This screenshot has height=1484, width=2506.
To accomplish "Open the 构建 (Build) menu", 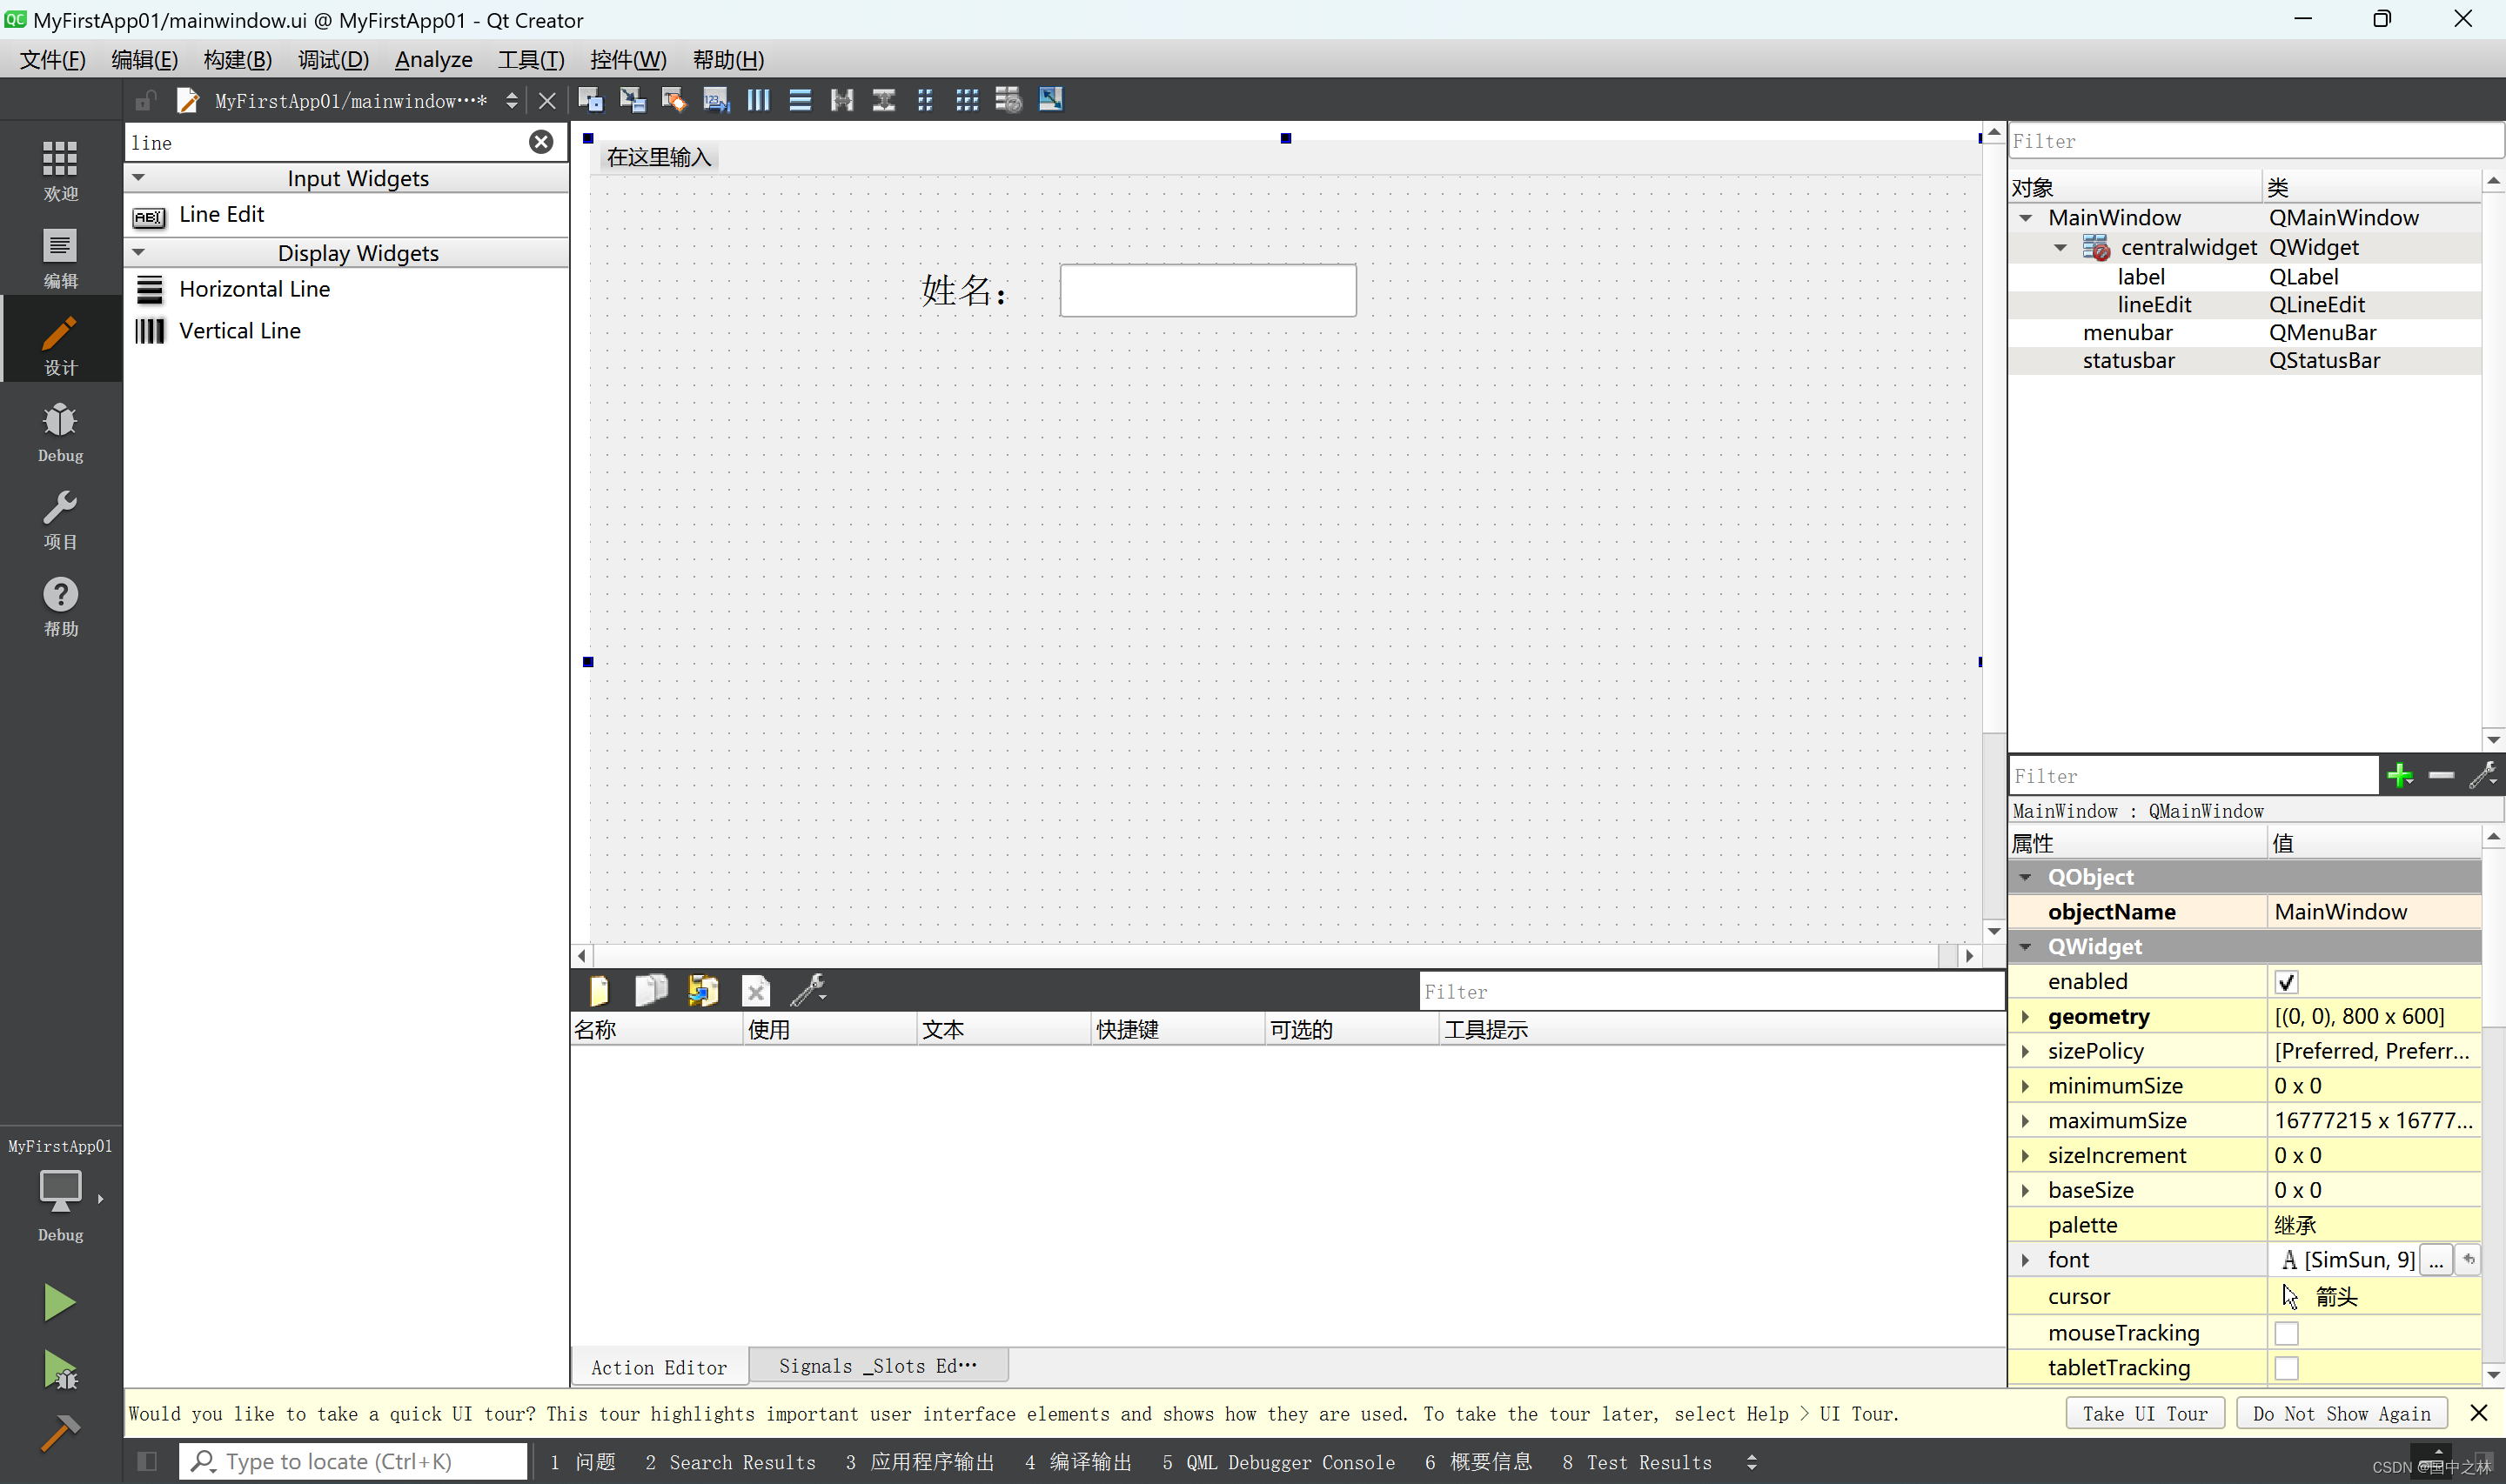I will (x=237, y=58).
